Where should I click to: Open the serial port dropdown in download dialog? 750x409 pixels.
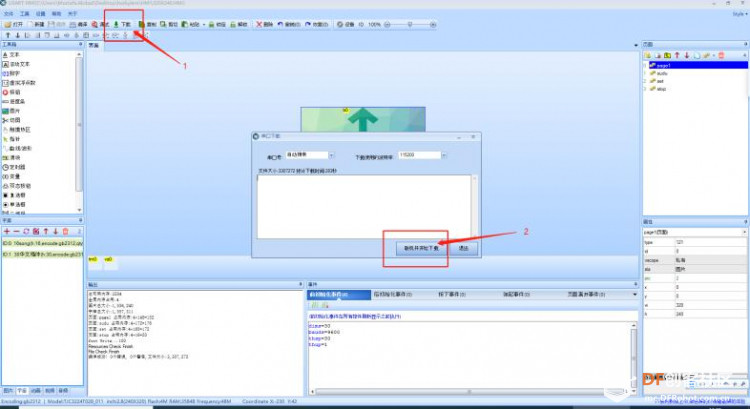click(331, 155)
